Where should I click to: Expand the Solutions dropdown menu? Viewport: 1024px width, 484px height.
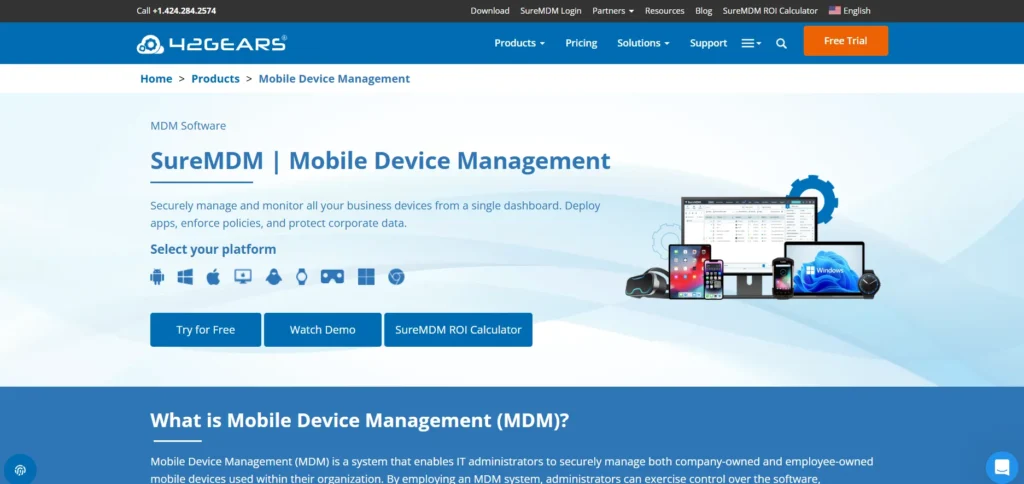(643, 43)
